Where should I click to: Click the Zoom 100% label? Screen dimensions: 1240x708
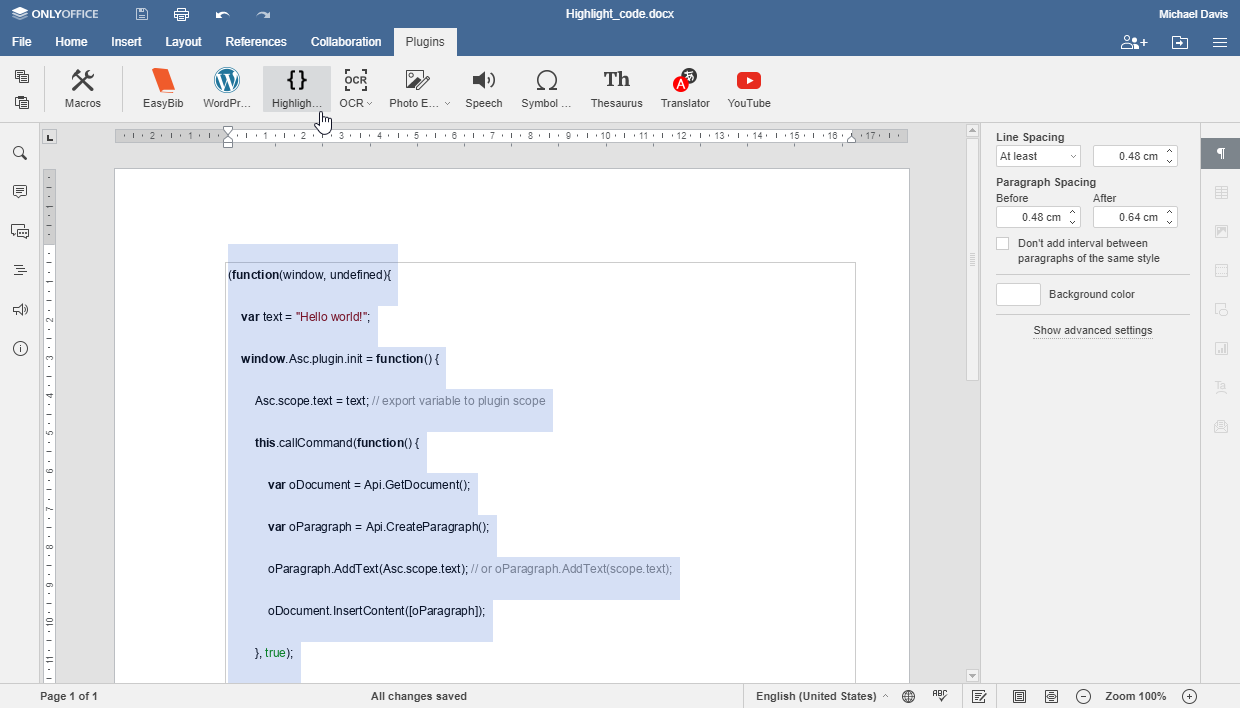coord(1136,696)
